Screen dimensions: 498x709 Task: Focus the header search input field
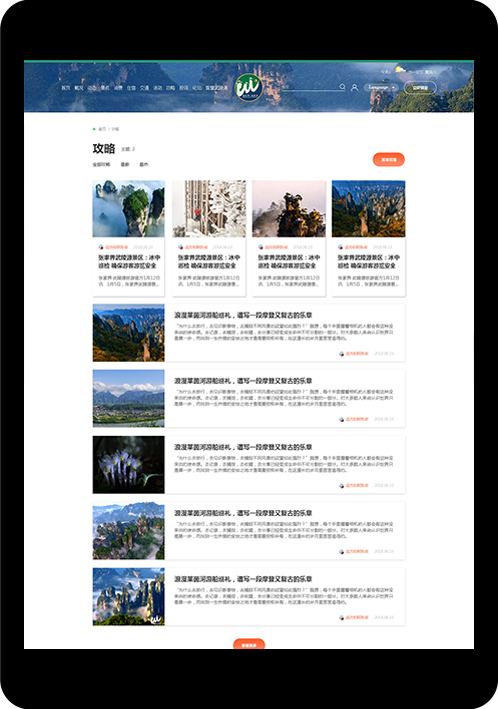coord(310,87)
